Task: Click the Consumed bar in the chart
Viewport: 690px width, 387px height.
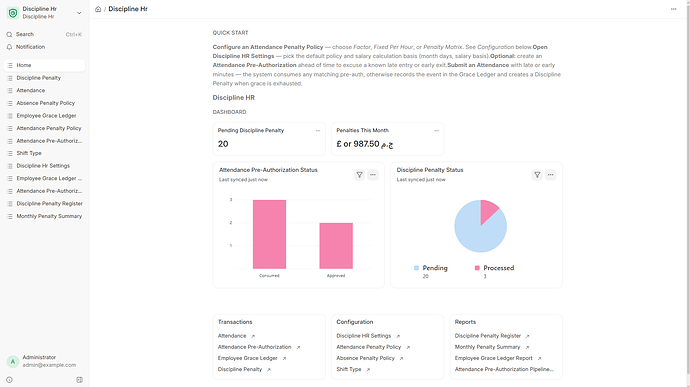Action: (269, 234)
